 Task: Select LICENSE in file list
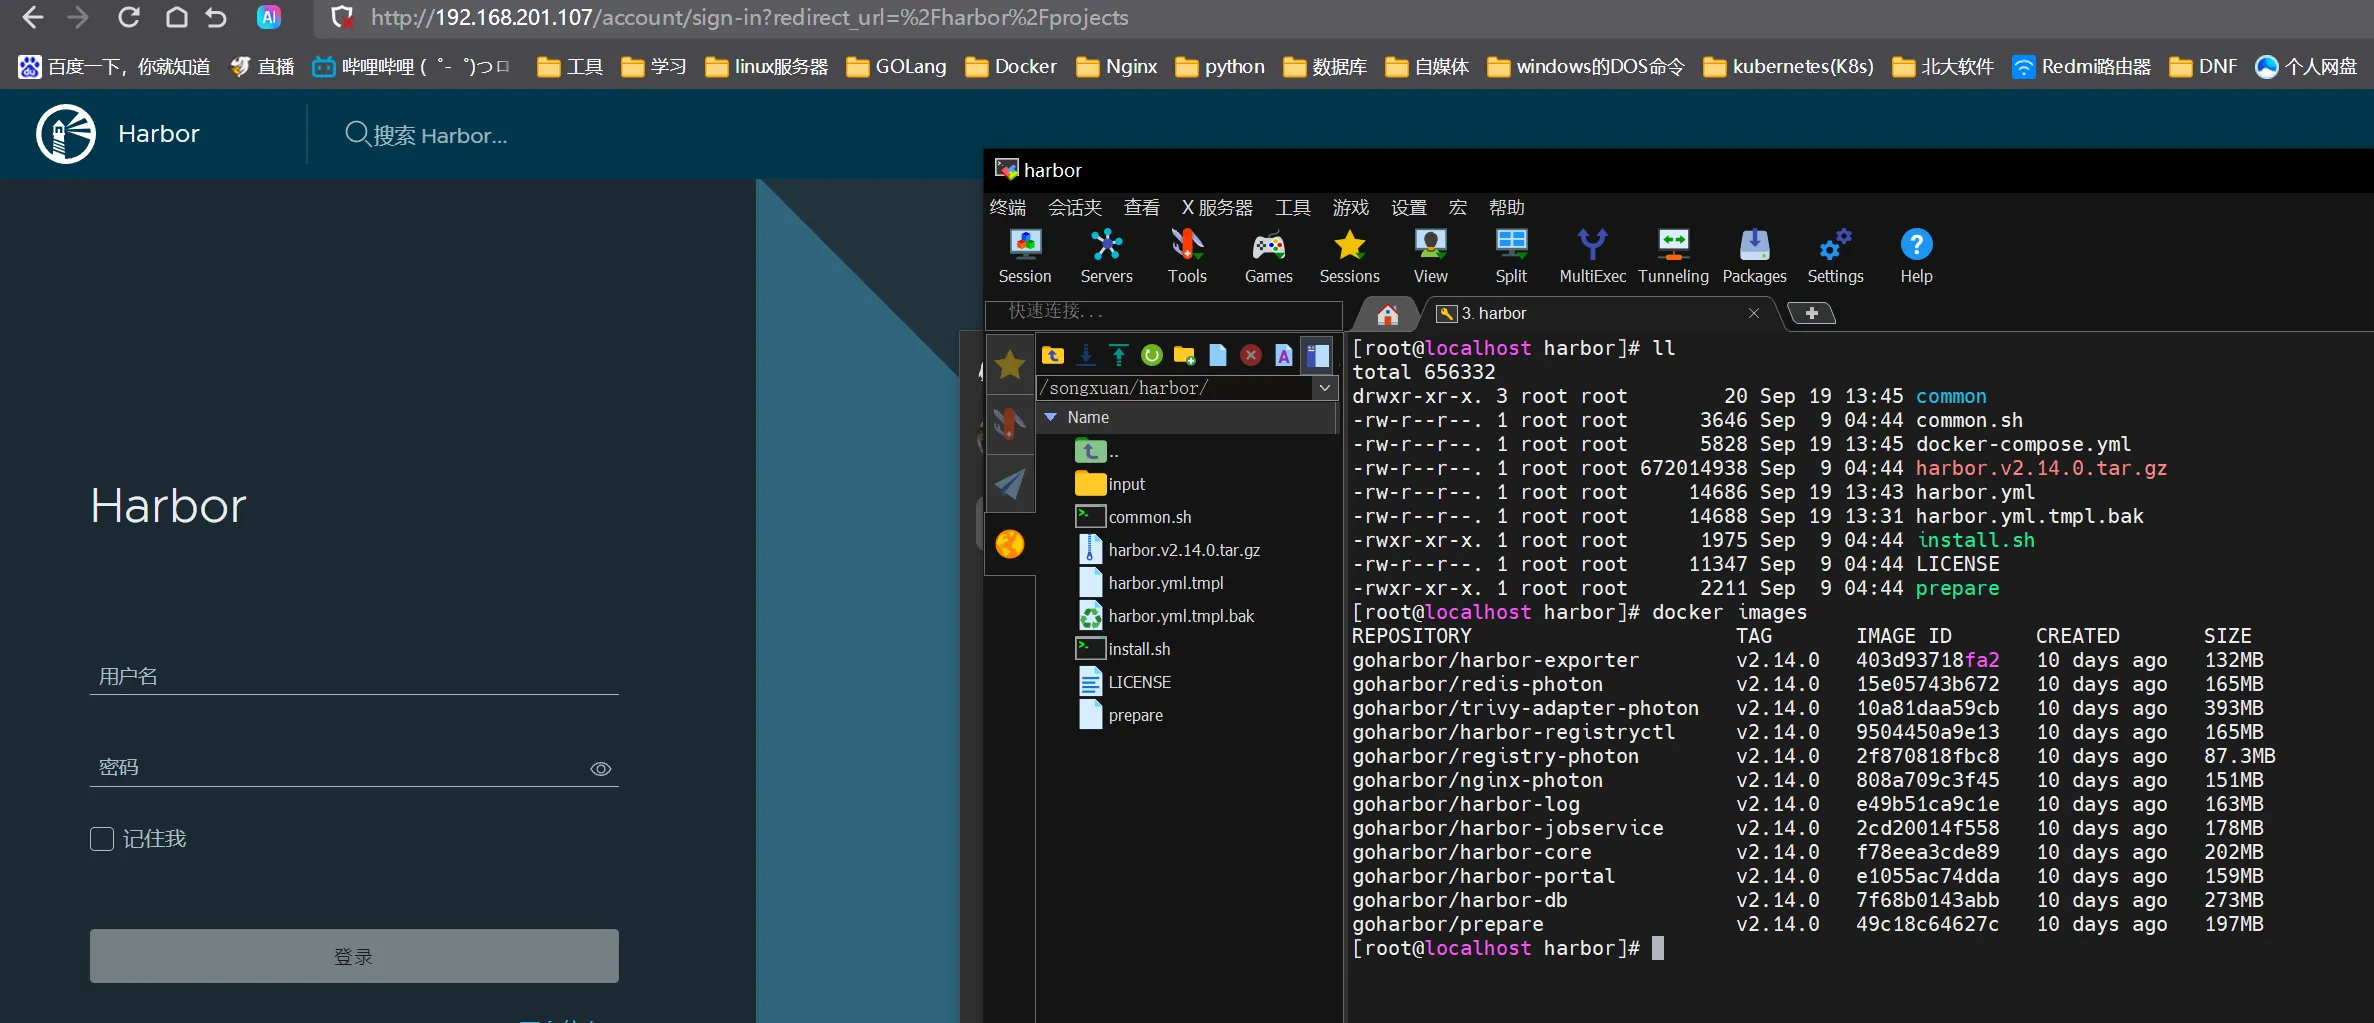[1123, 682]
